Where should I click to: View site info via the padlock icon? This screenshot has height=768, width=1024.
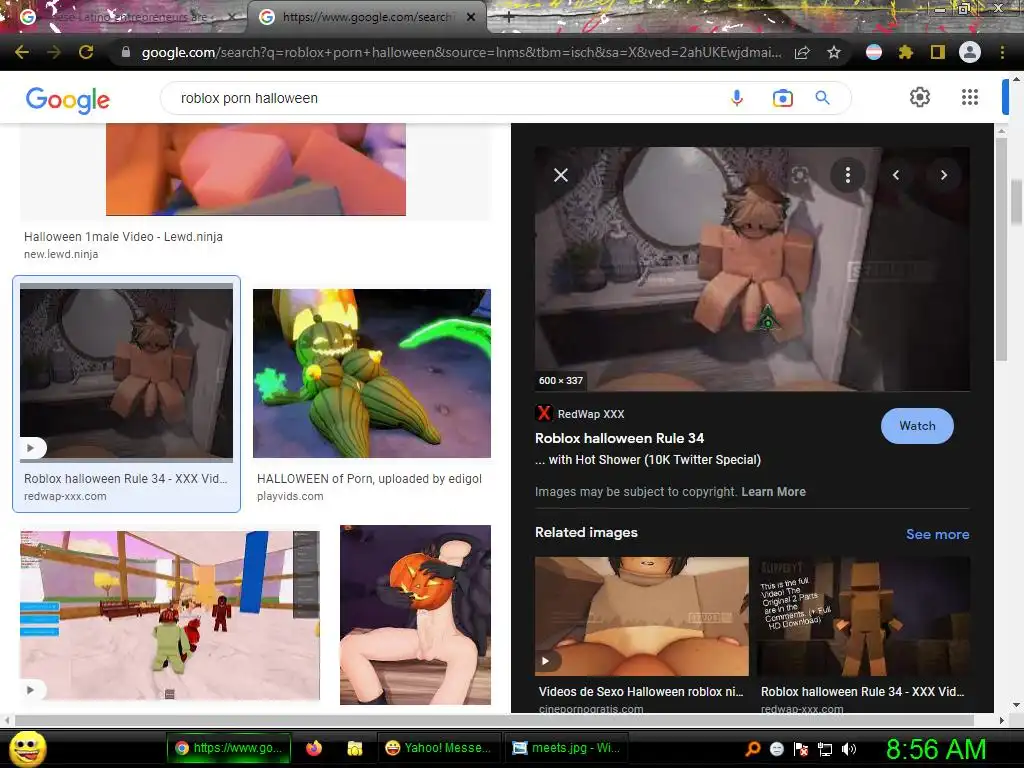(126, 52)
